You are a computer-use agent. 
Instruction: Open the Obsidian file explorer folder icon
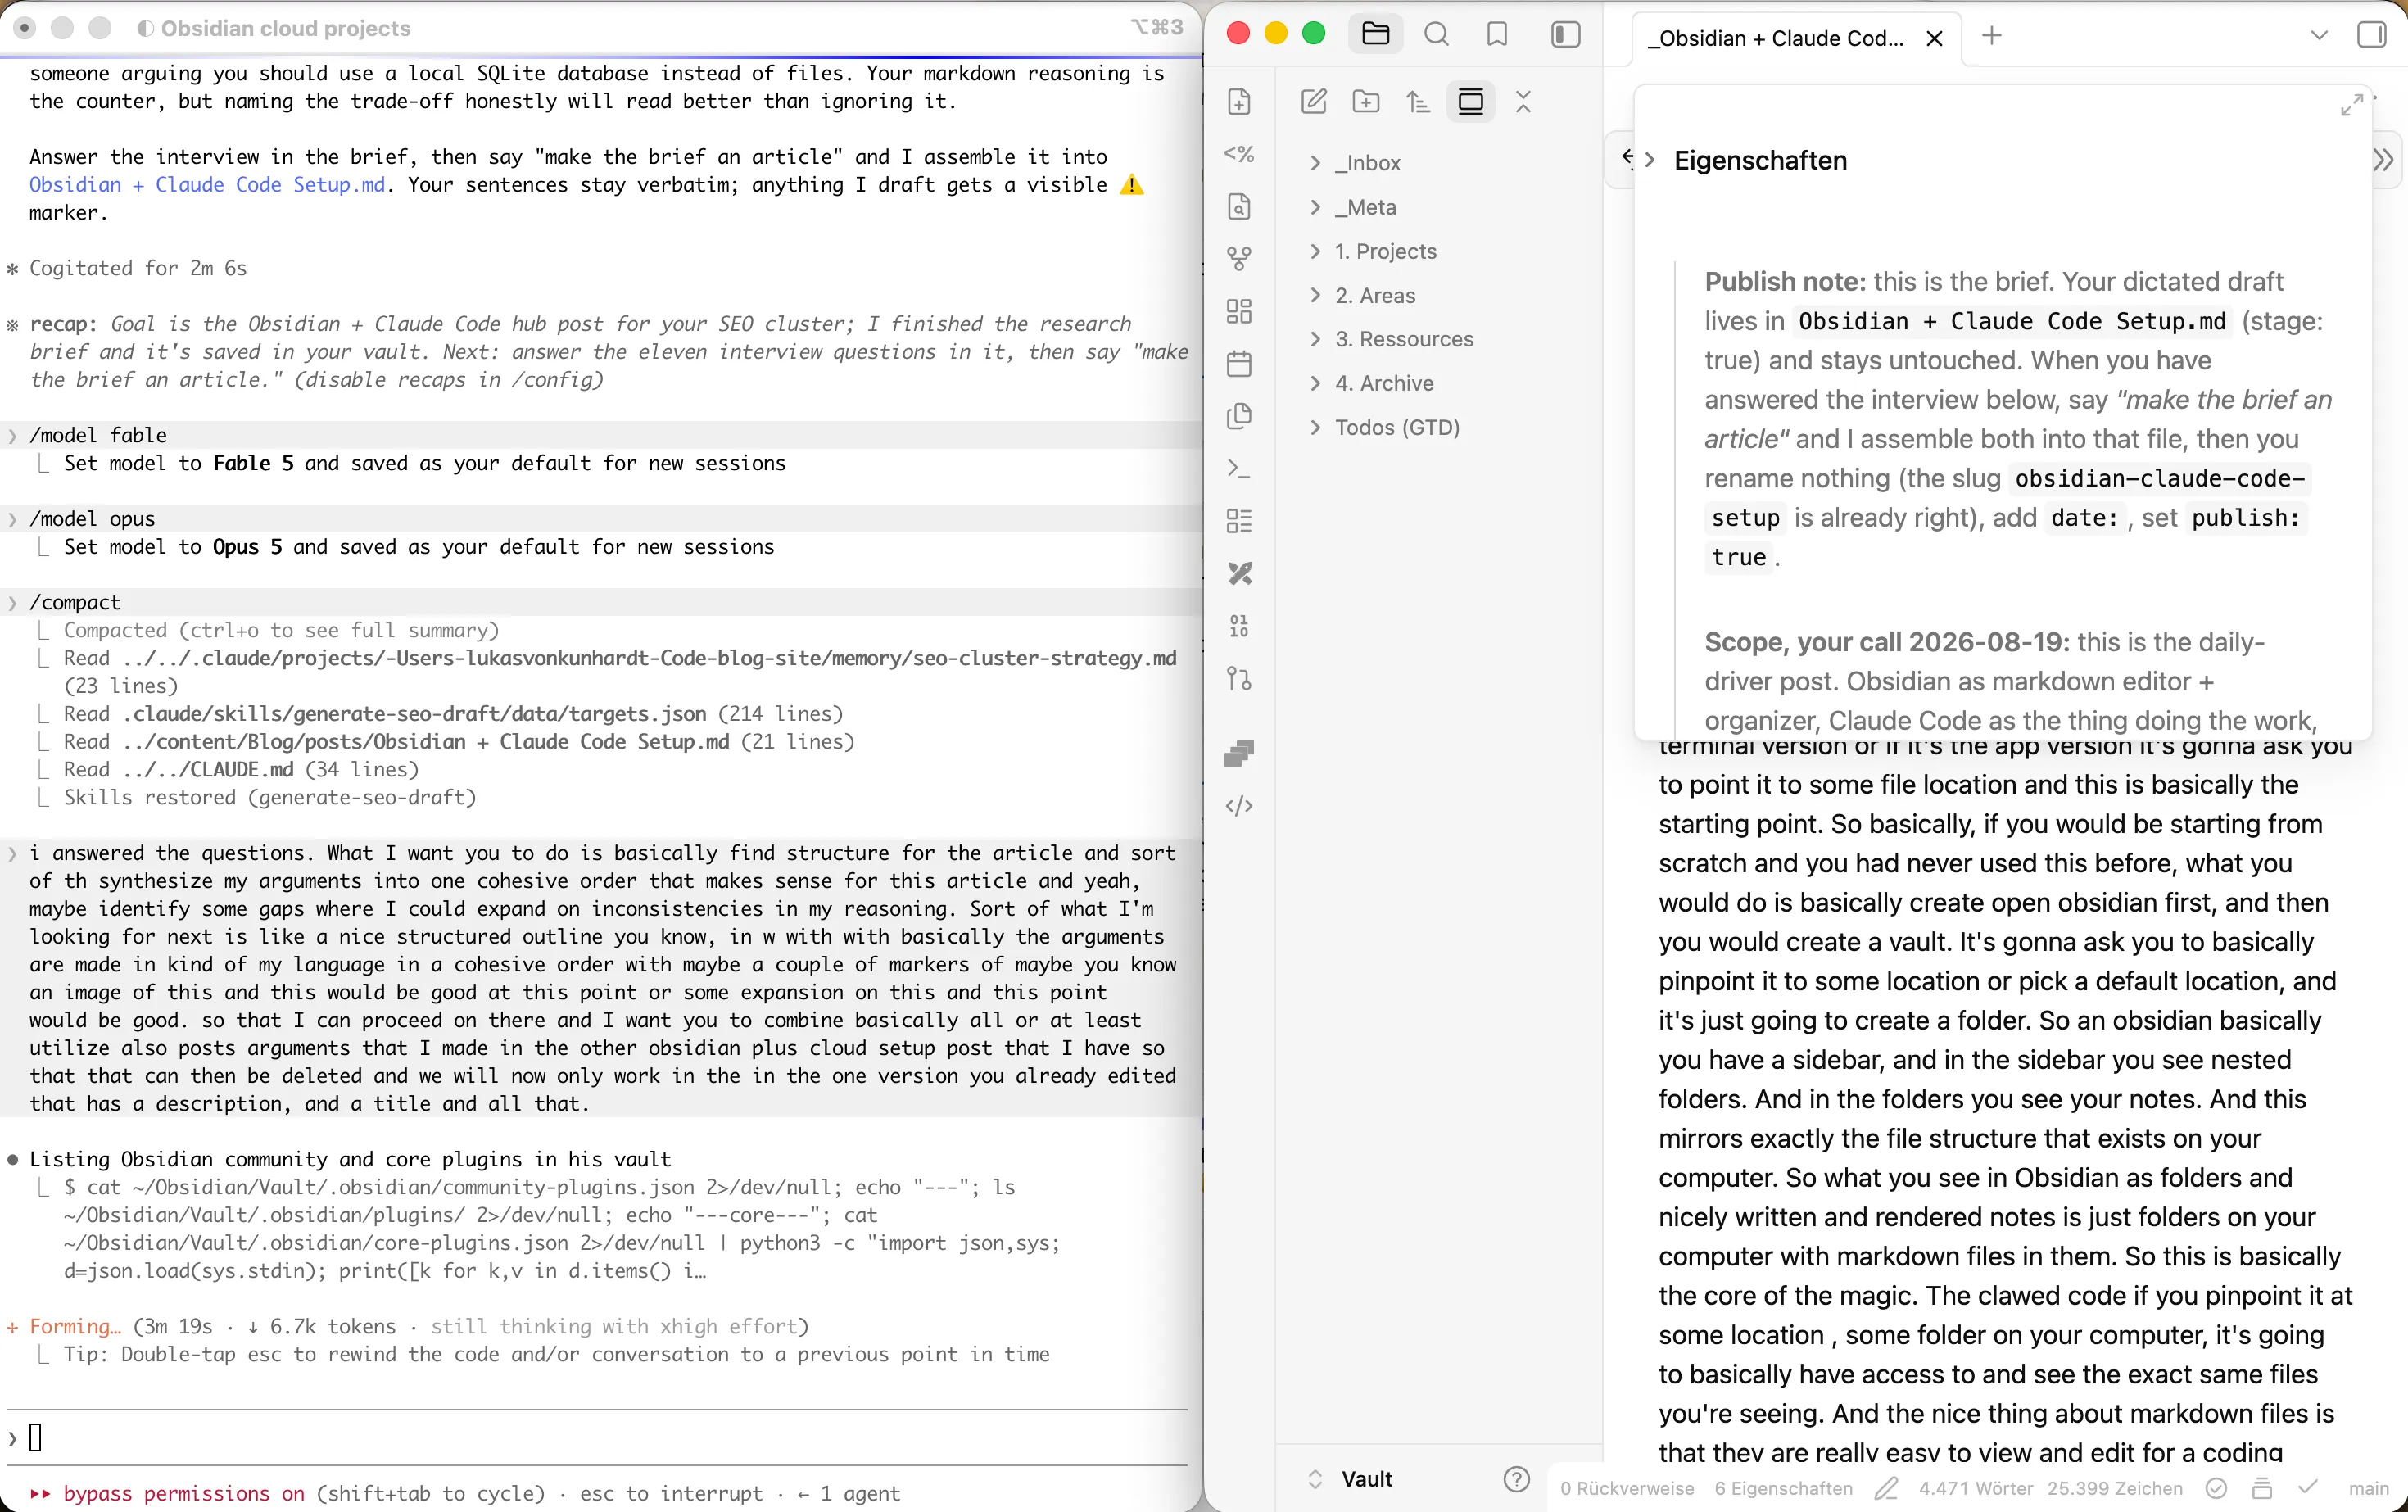[1376, 35]
